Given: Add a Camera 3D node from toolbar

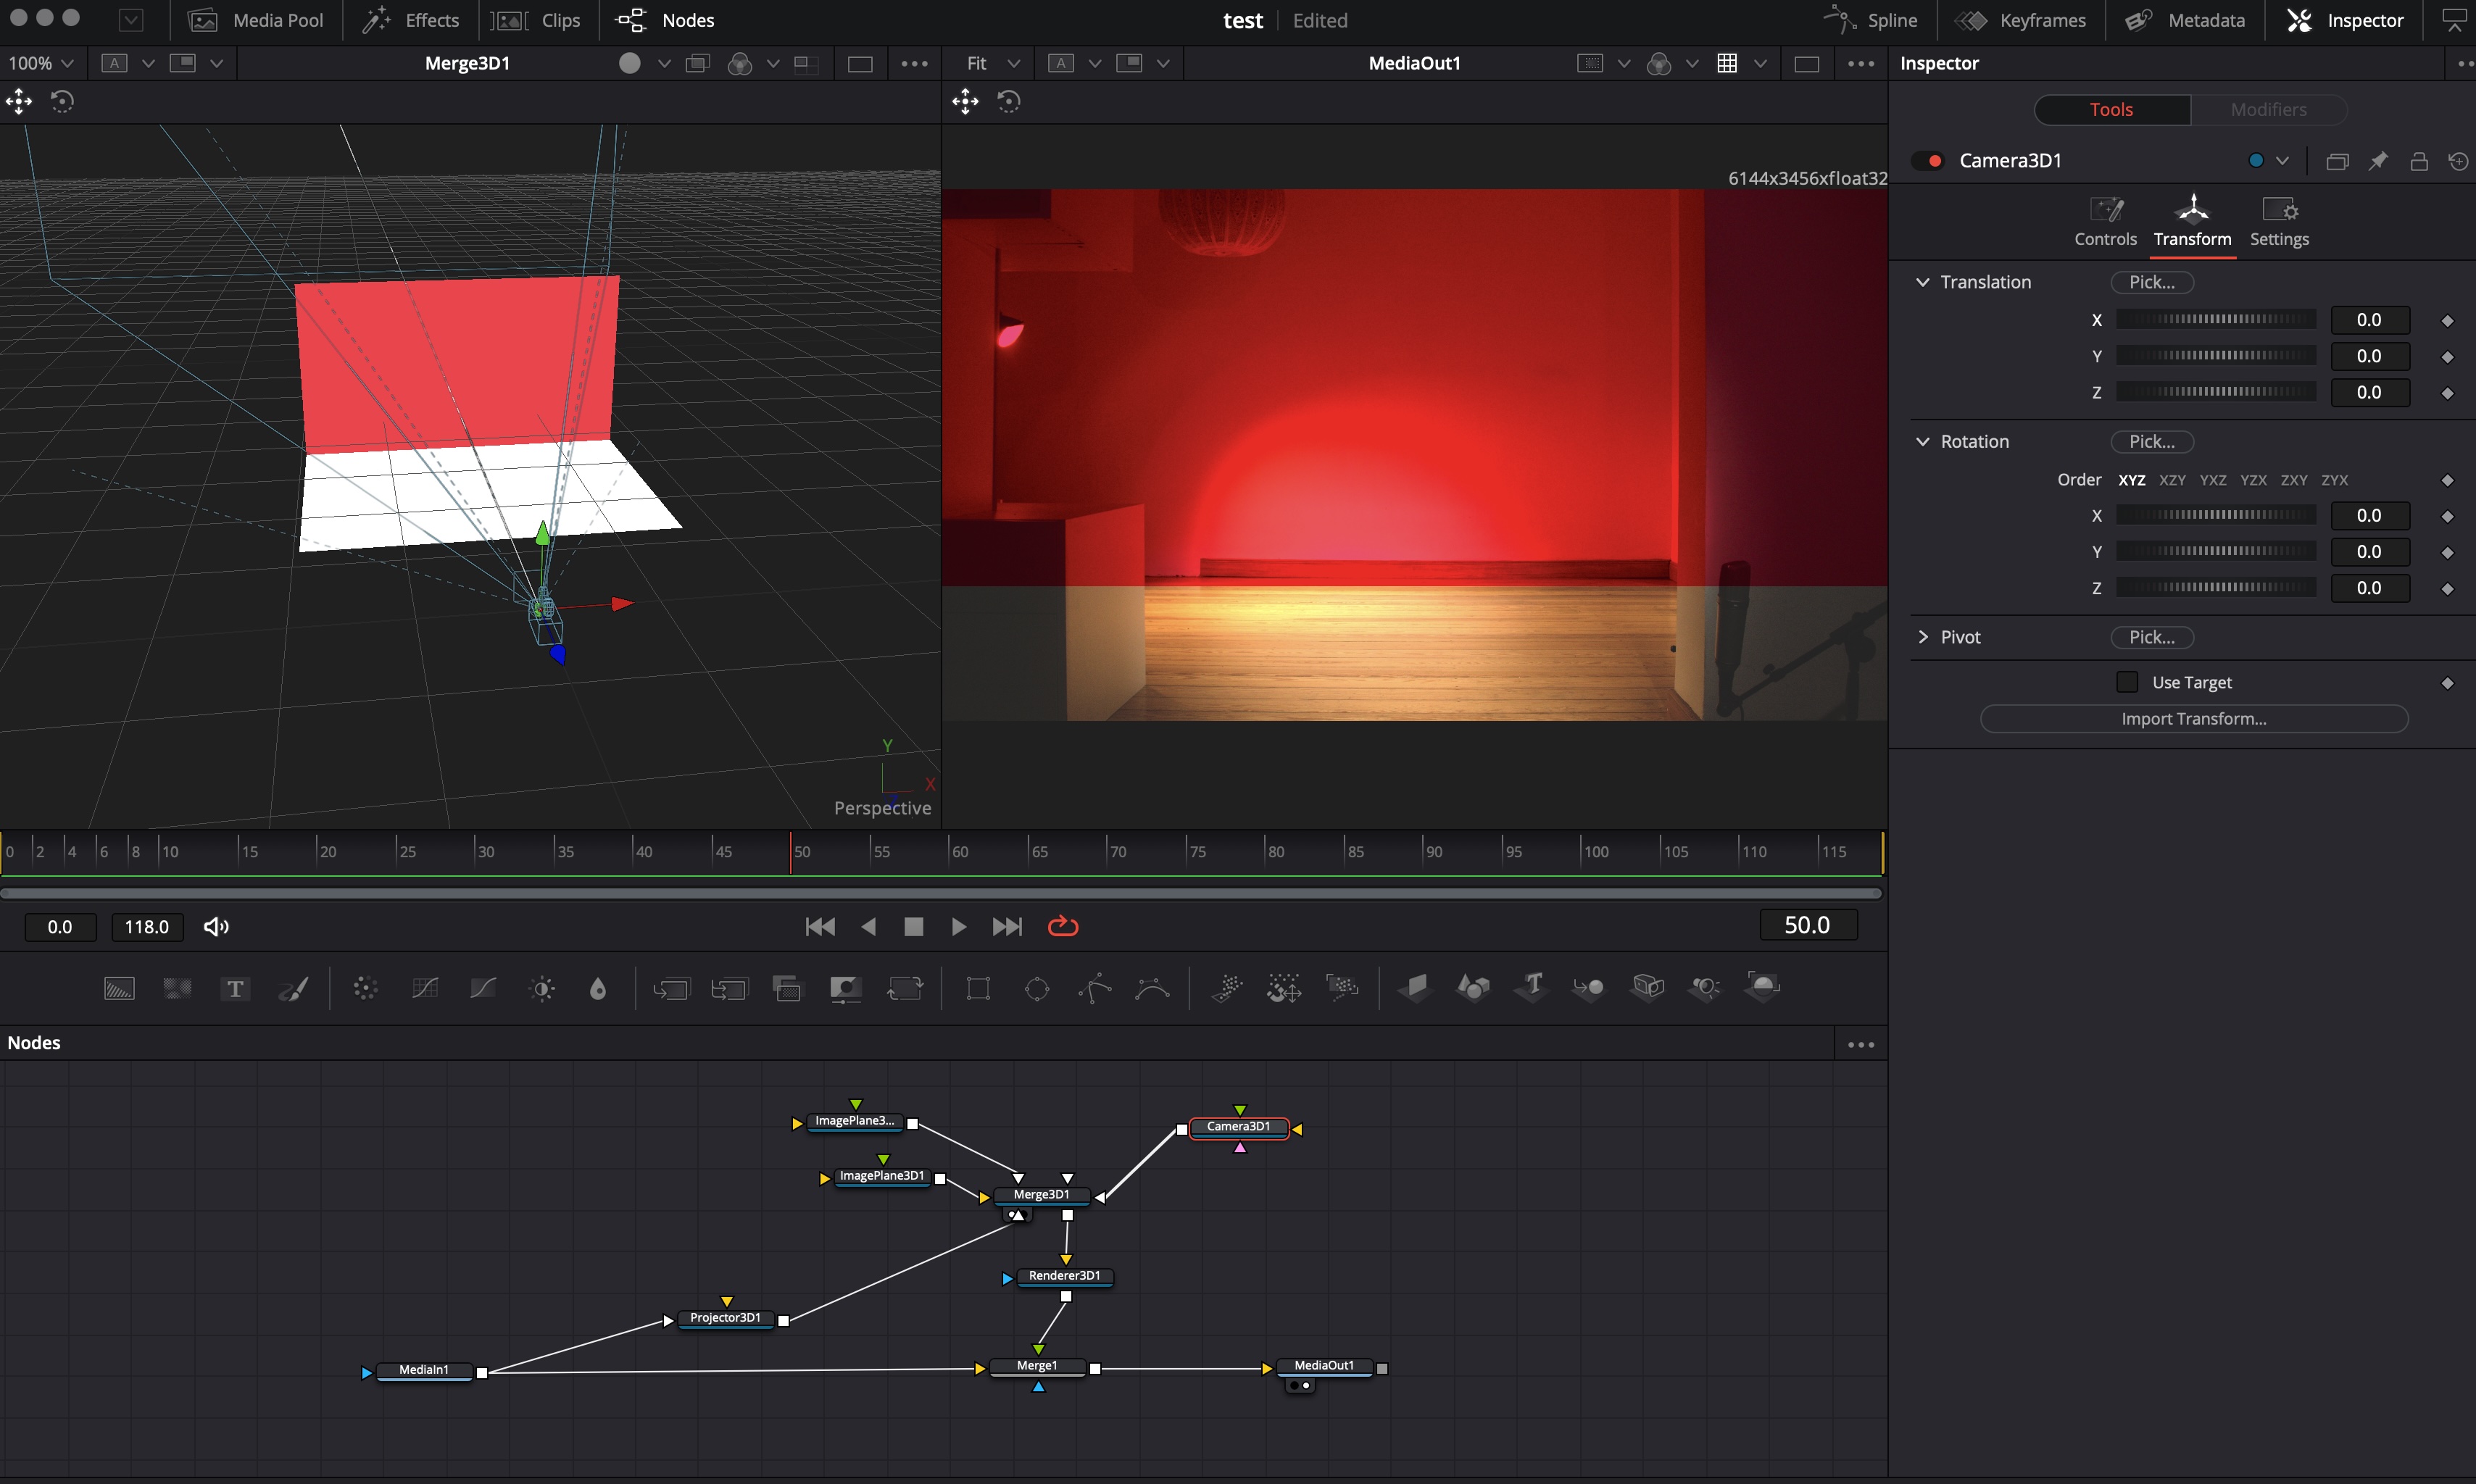Looking at the screenshot, I should (x=1647, y=989).
